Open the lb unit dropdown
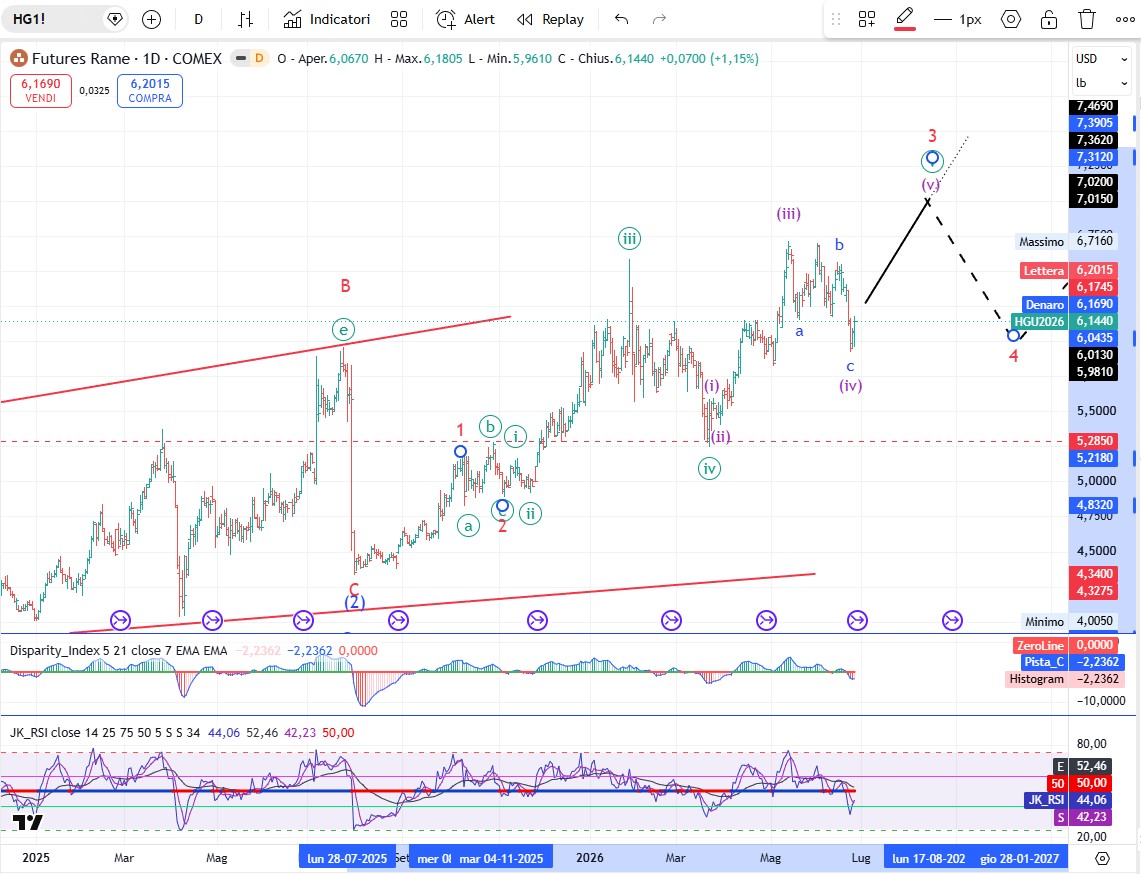The width and height of the screenshot is (1141, 874). tap(1102, 83)
